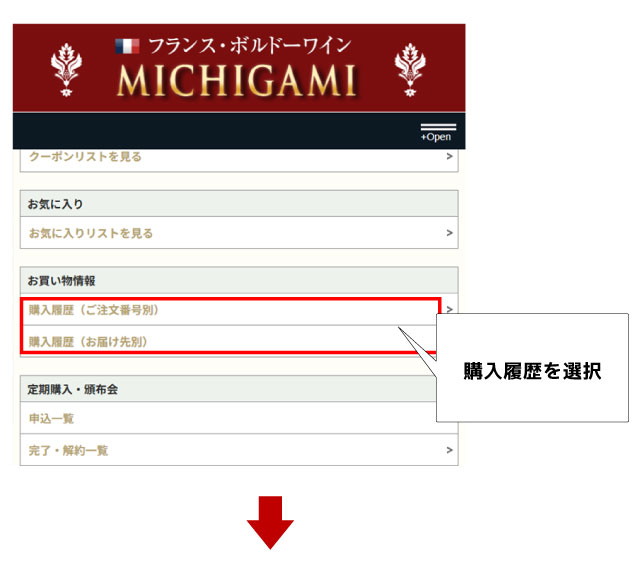Click the chevron on the クーポンリストを見る row
Image resolution: width=640 pixels, height=584 pixels.
click(449, 157)
